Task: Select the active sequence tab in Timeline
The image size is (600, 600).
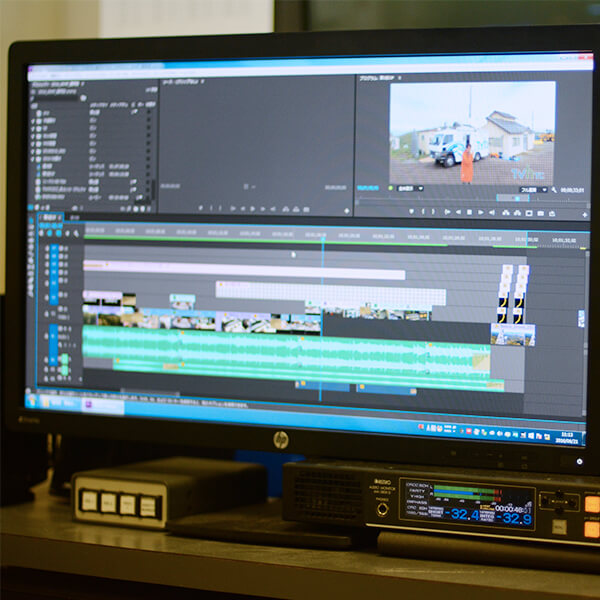Action: point(51,217)
